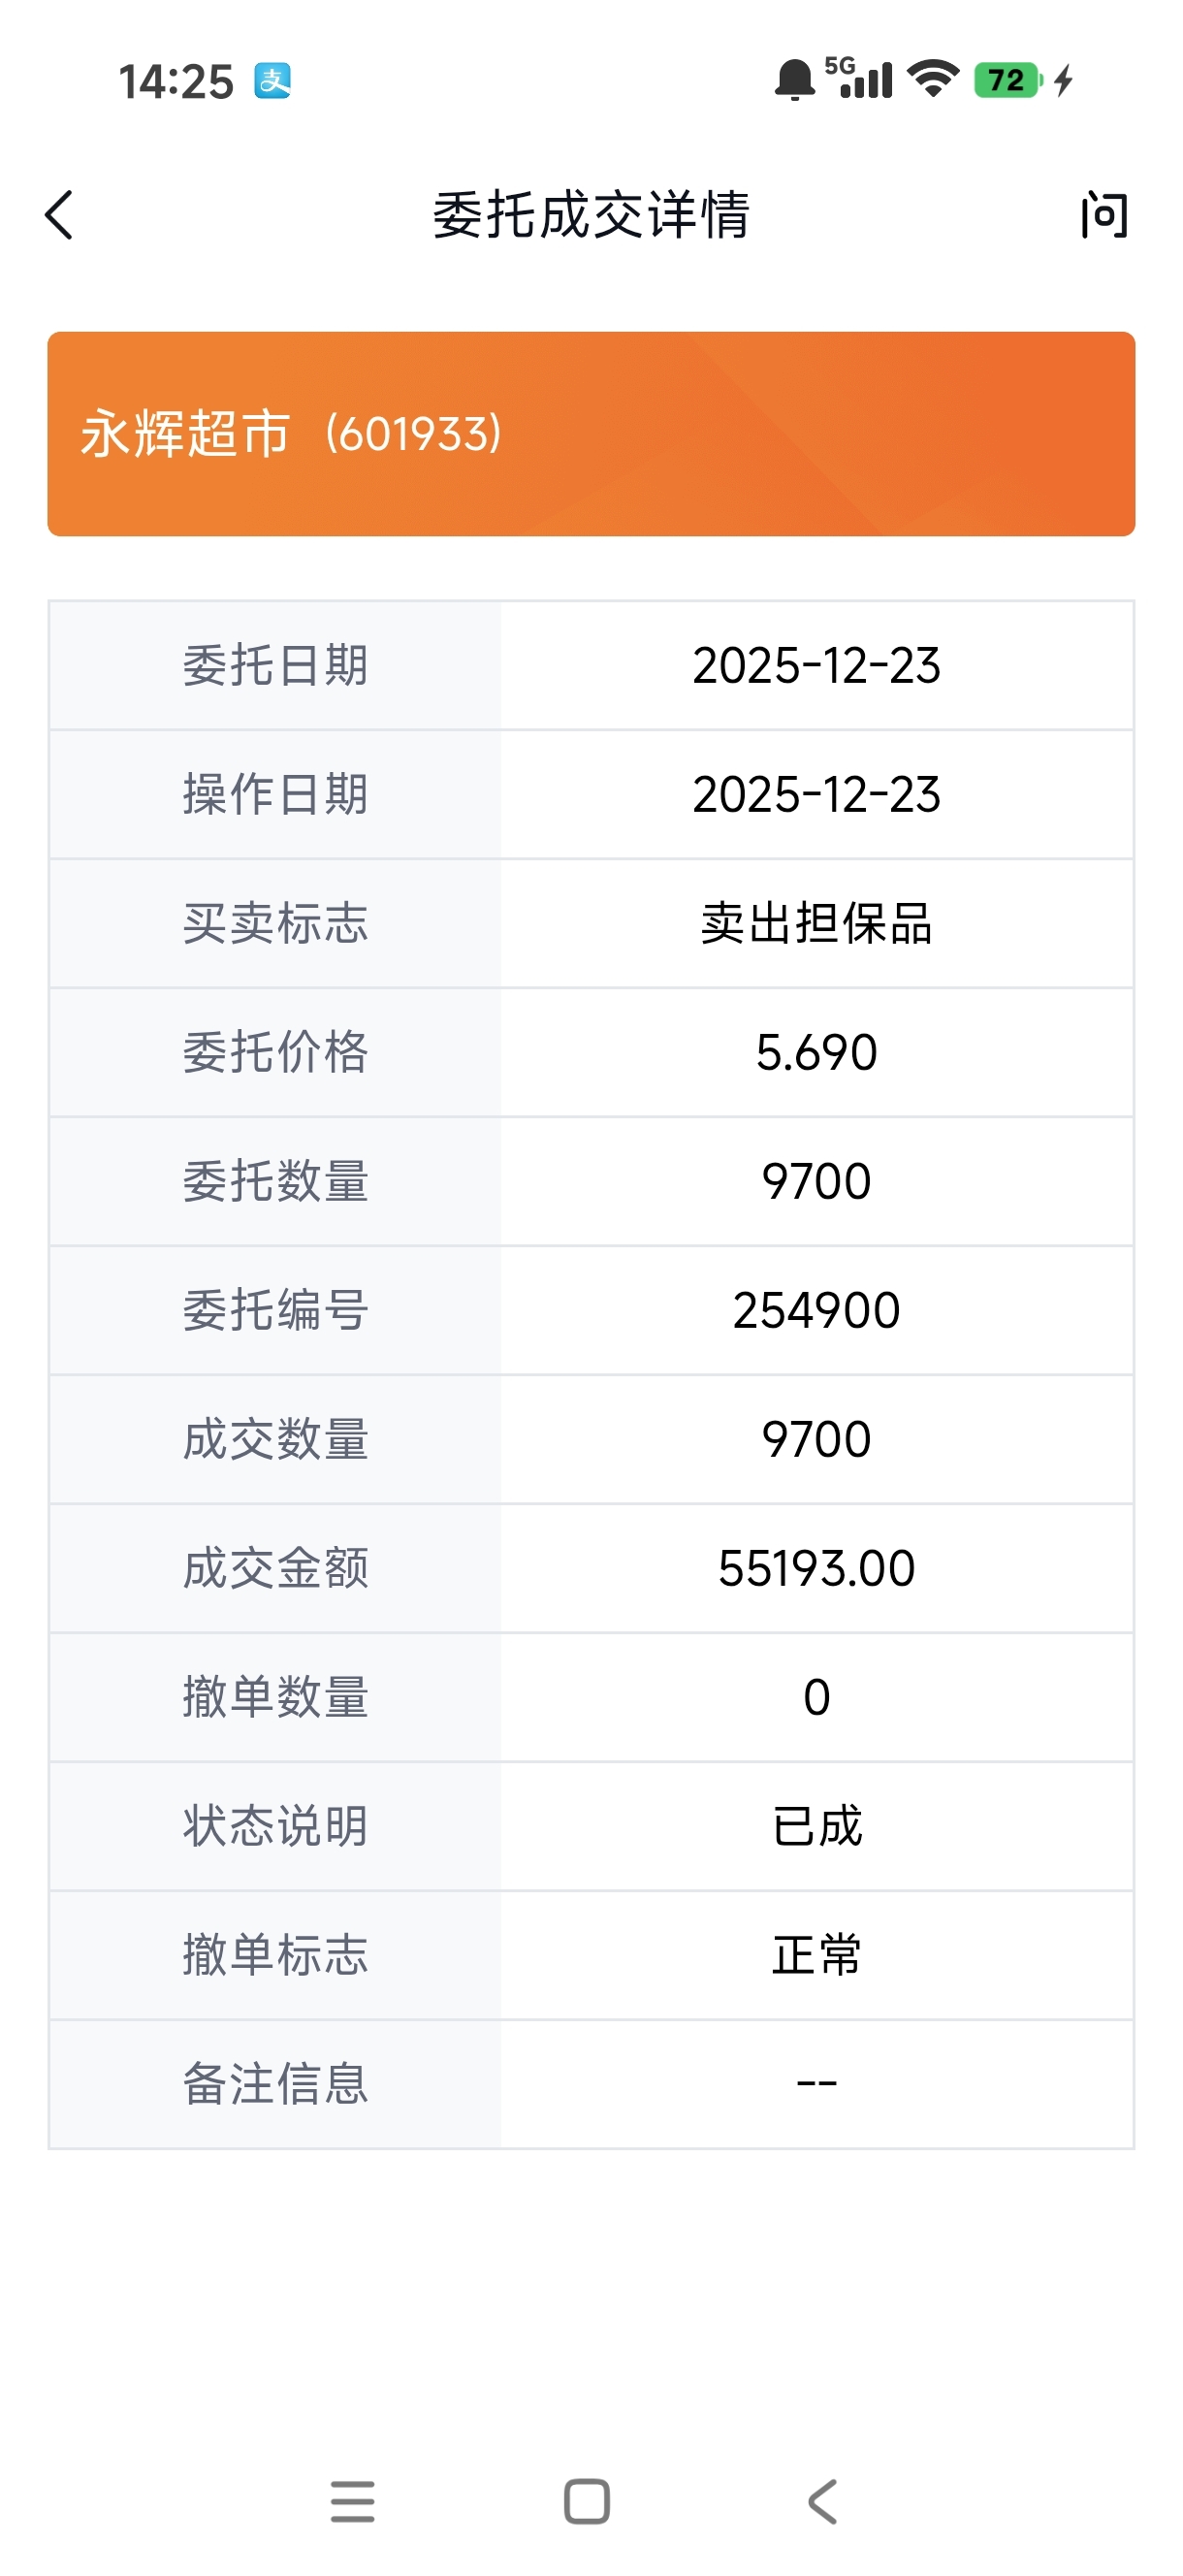Tap the 状态说明 value 已成

[x=816, y=1826]
